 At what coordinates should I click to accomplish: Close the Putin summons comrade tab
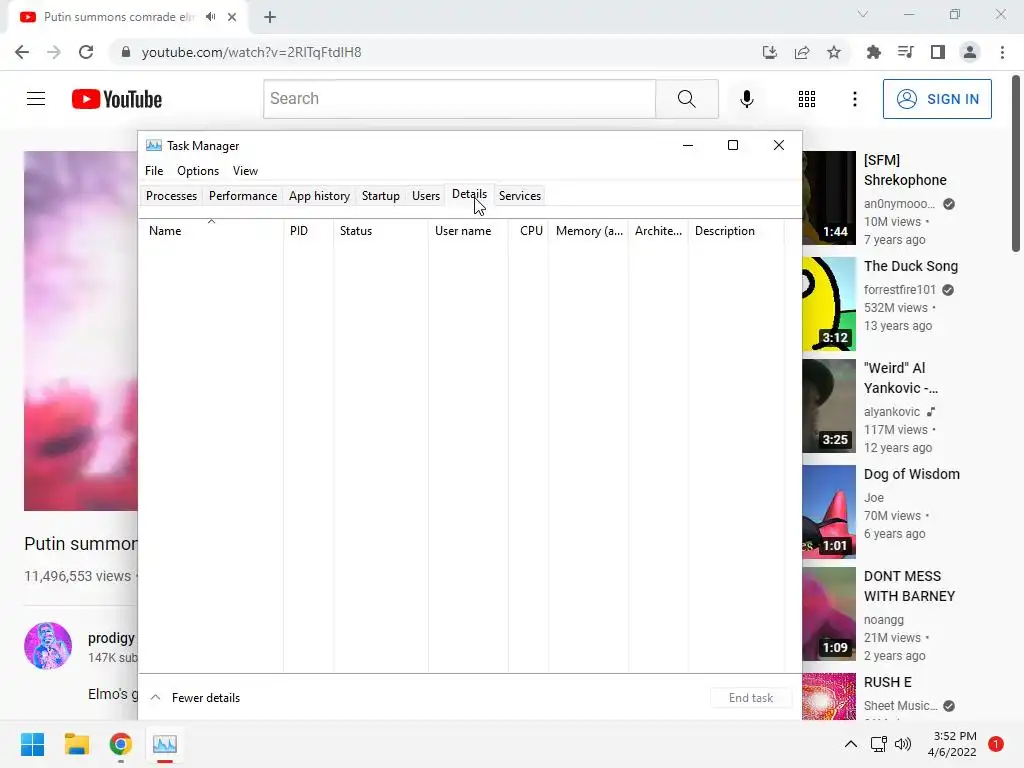232,17
